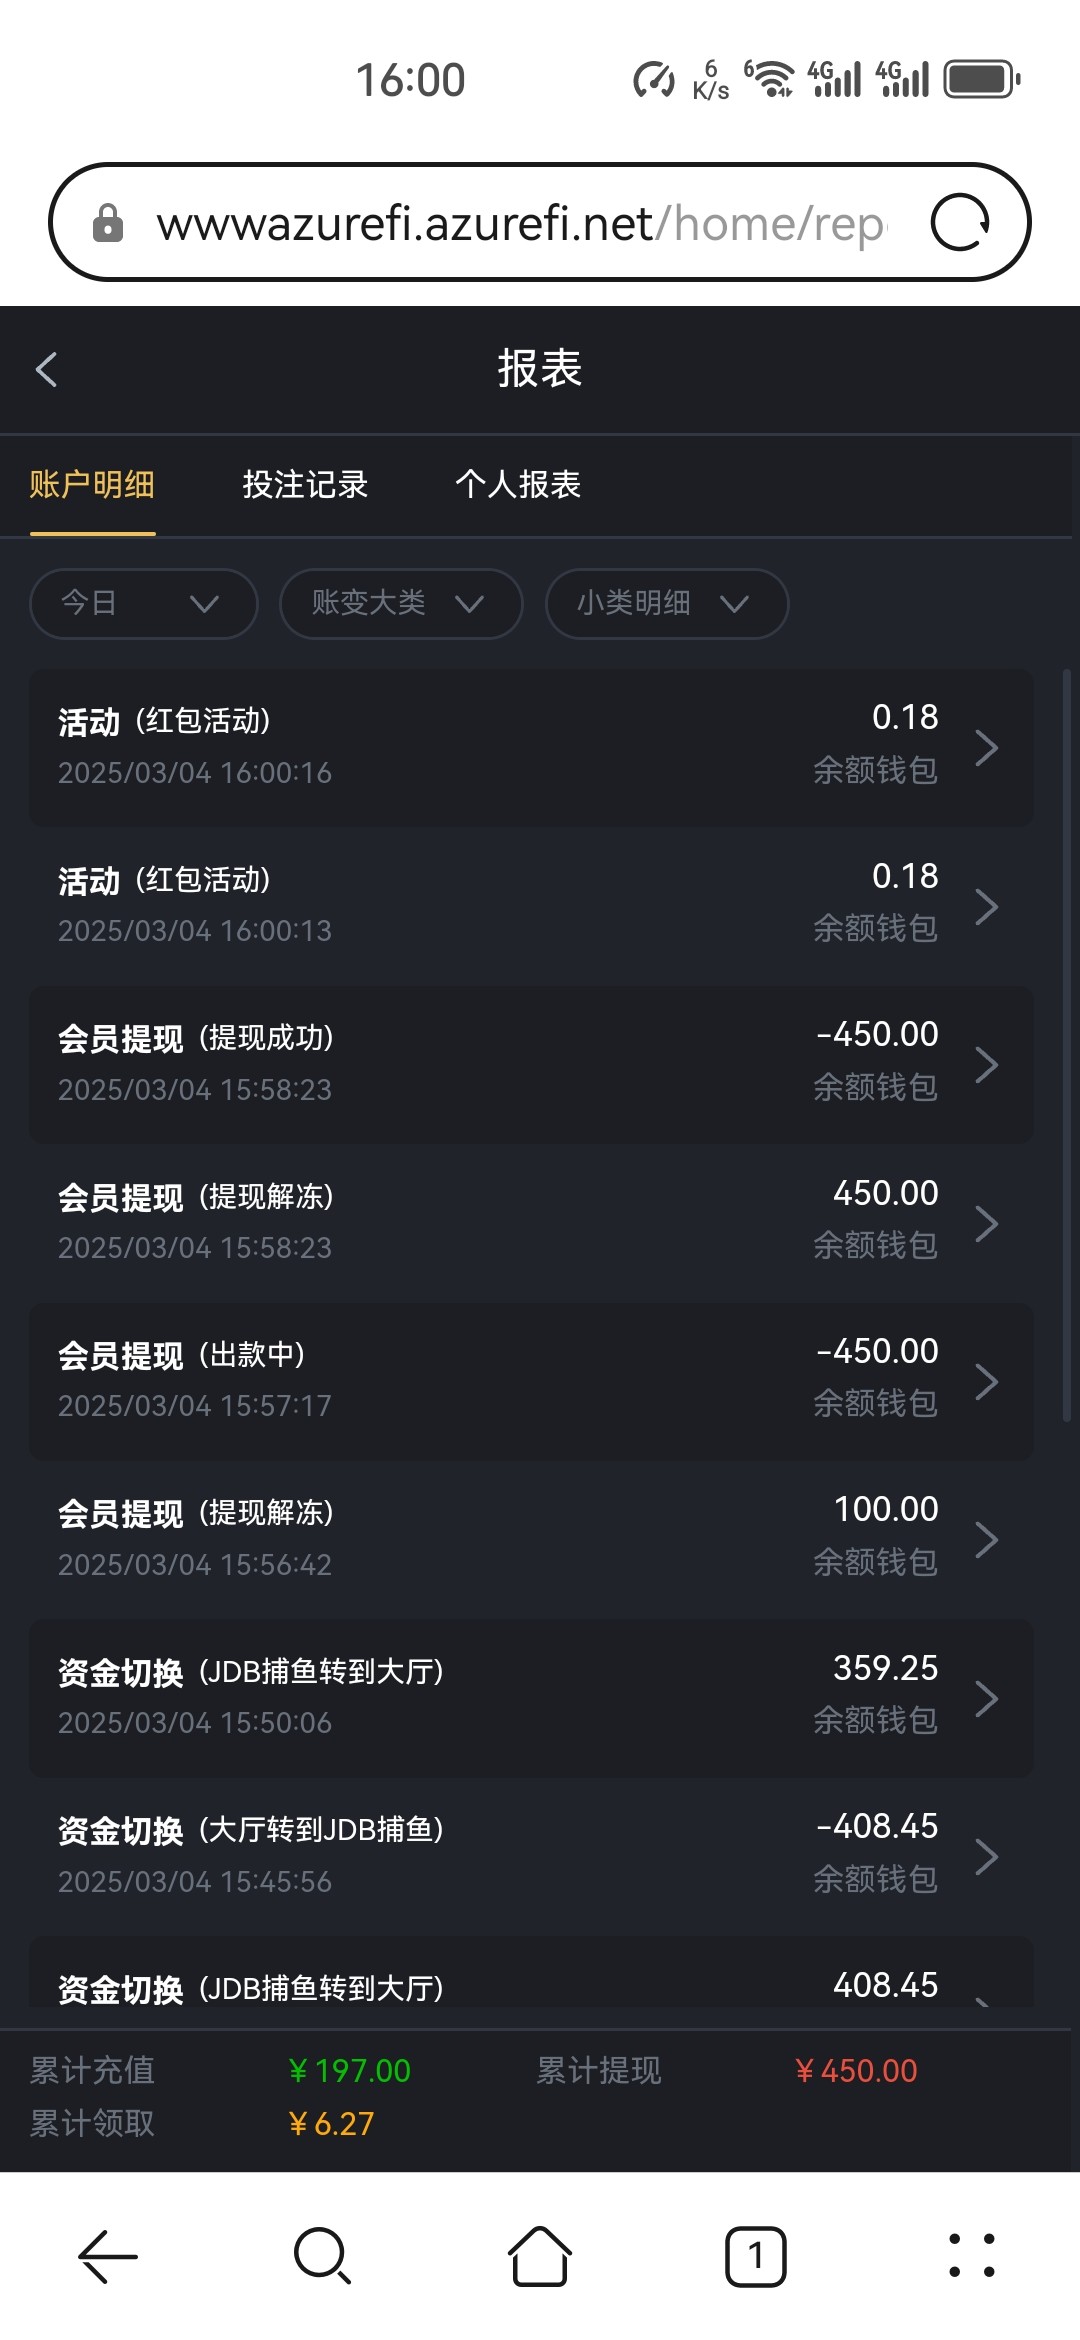Image resolution: width=1080 pixels, height=2340 pixels.
Task: Select the 账户明细 tab
Action: pos(92,485)
